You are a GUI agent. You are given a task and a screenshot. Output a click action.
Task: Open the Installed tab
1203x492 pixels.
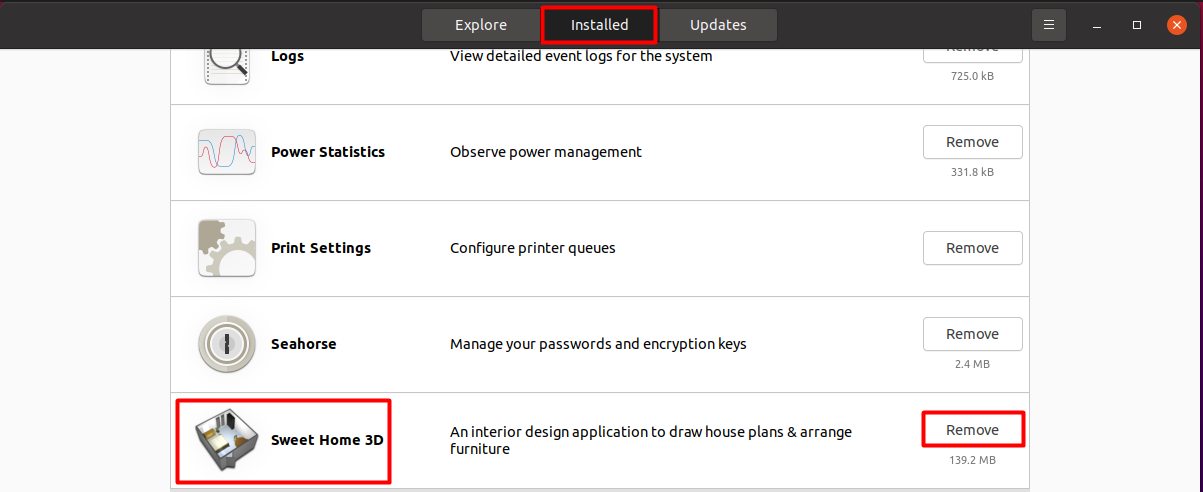pyautogui.click(x=599, y=25)
